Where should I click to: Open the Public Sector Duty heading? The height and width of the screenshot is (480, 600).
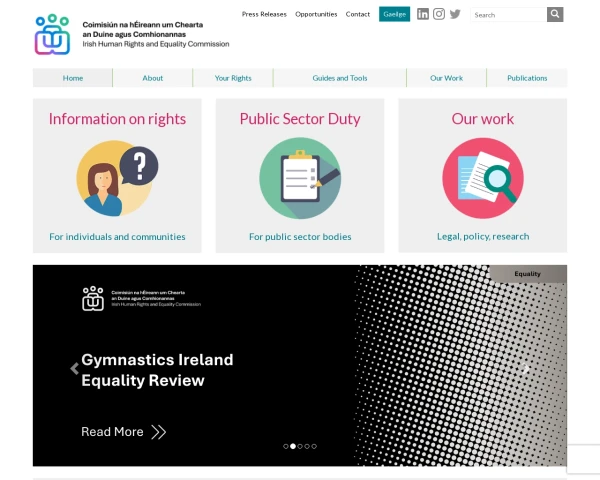click(300, 119)
